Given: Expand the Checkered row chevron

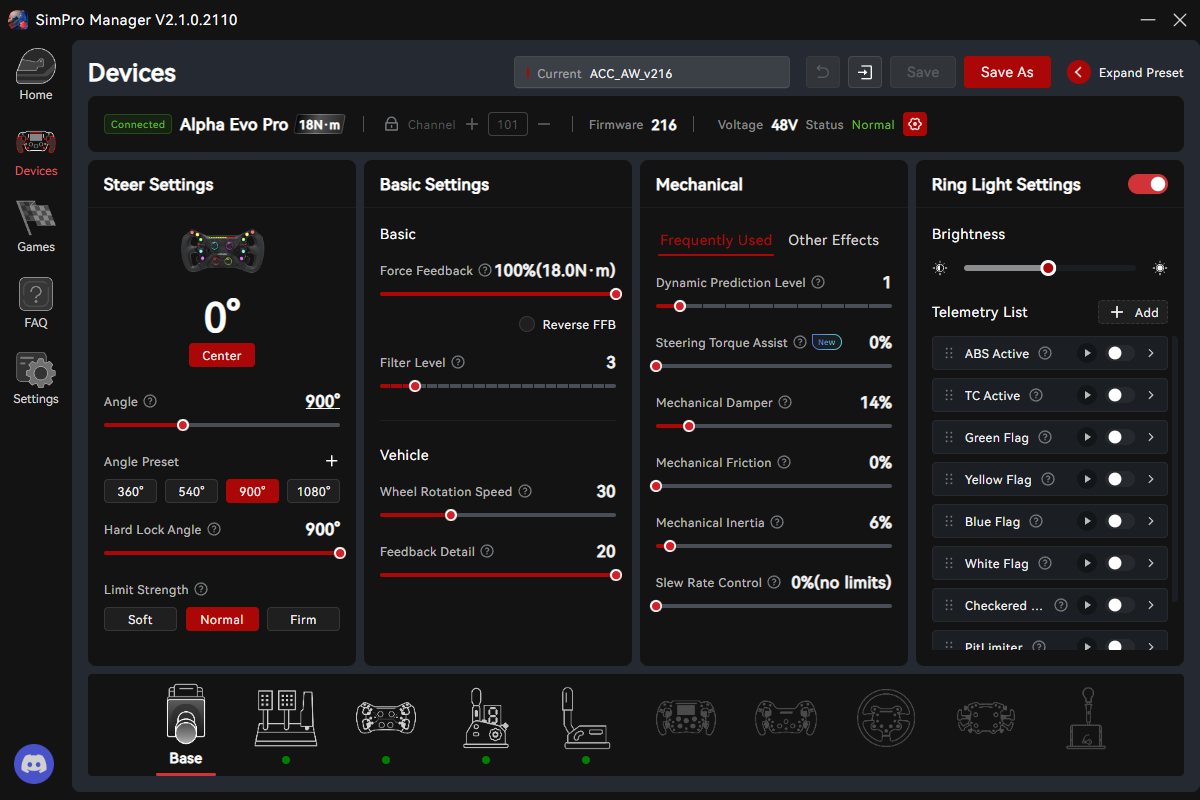Looking at the screenshot, I should (1151, 605).
